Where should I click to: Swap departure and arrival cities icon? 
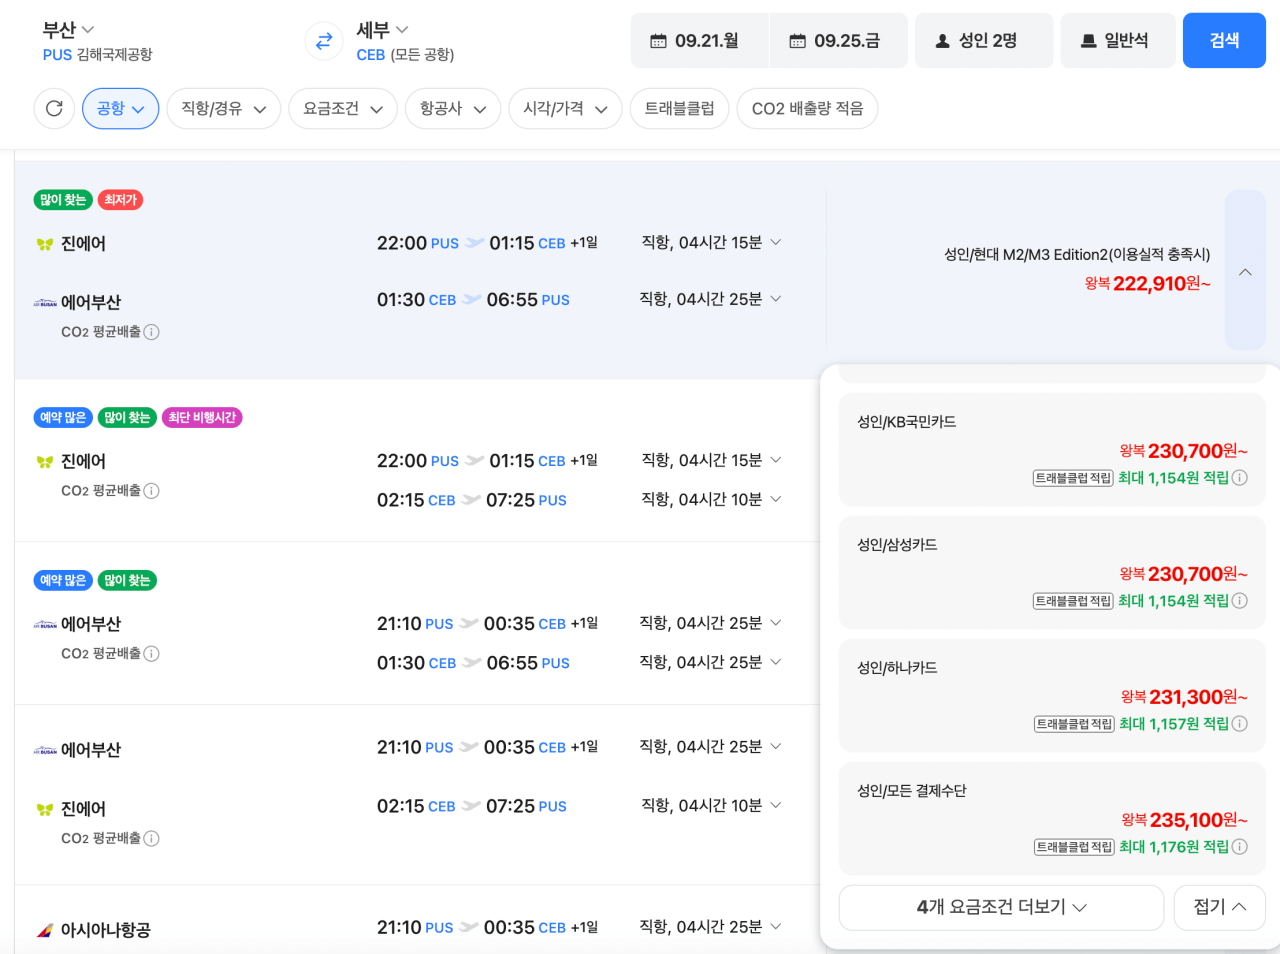324,41
